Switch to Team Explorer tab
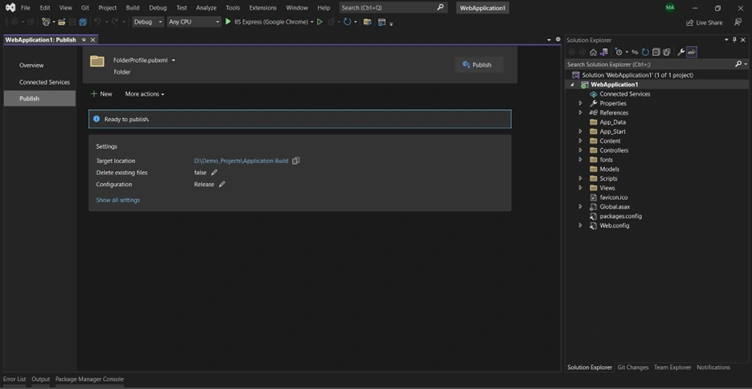Screen dimensions: 752x389 (x=672, y=367)
